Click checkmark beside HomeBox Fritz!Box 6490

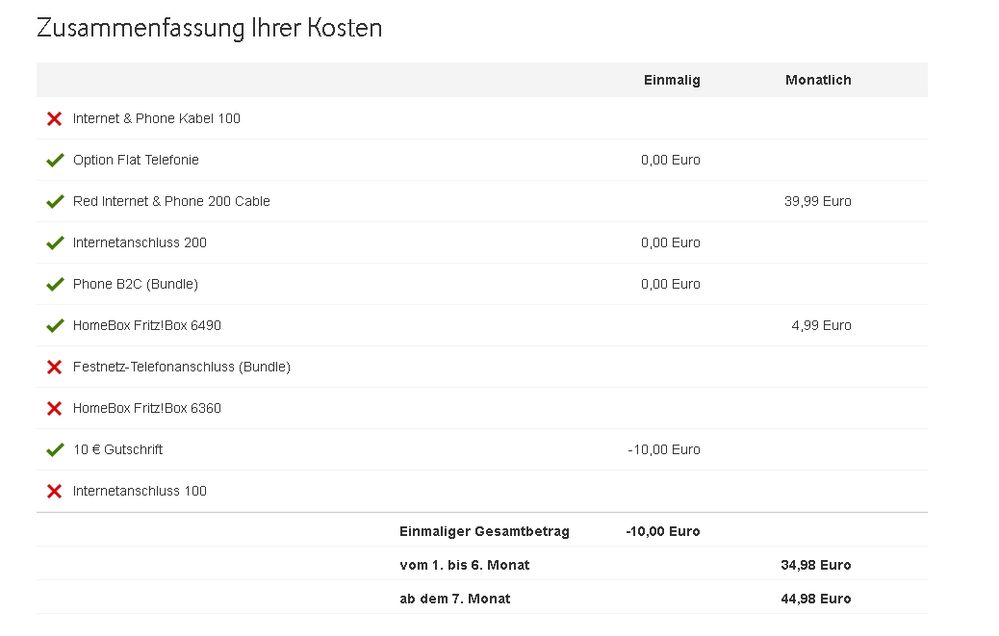click(55, 326)
